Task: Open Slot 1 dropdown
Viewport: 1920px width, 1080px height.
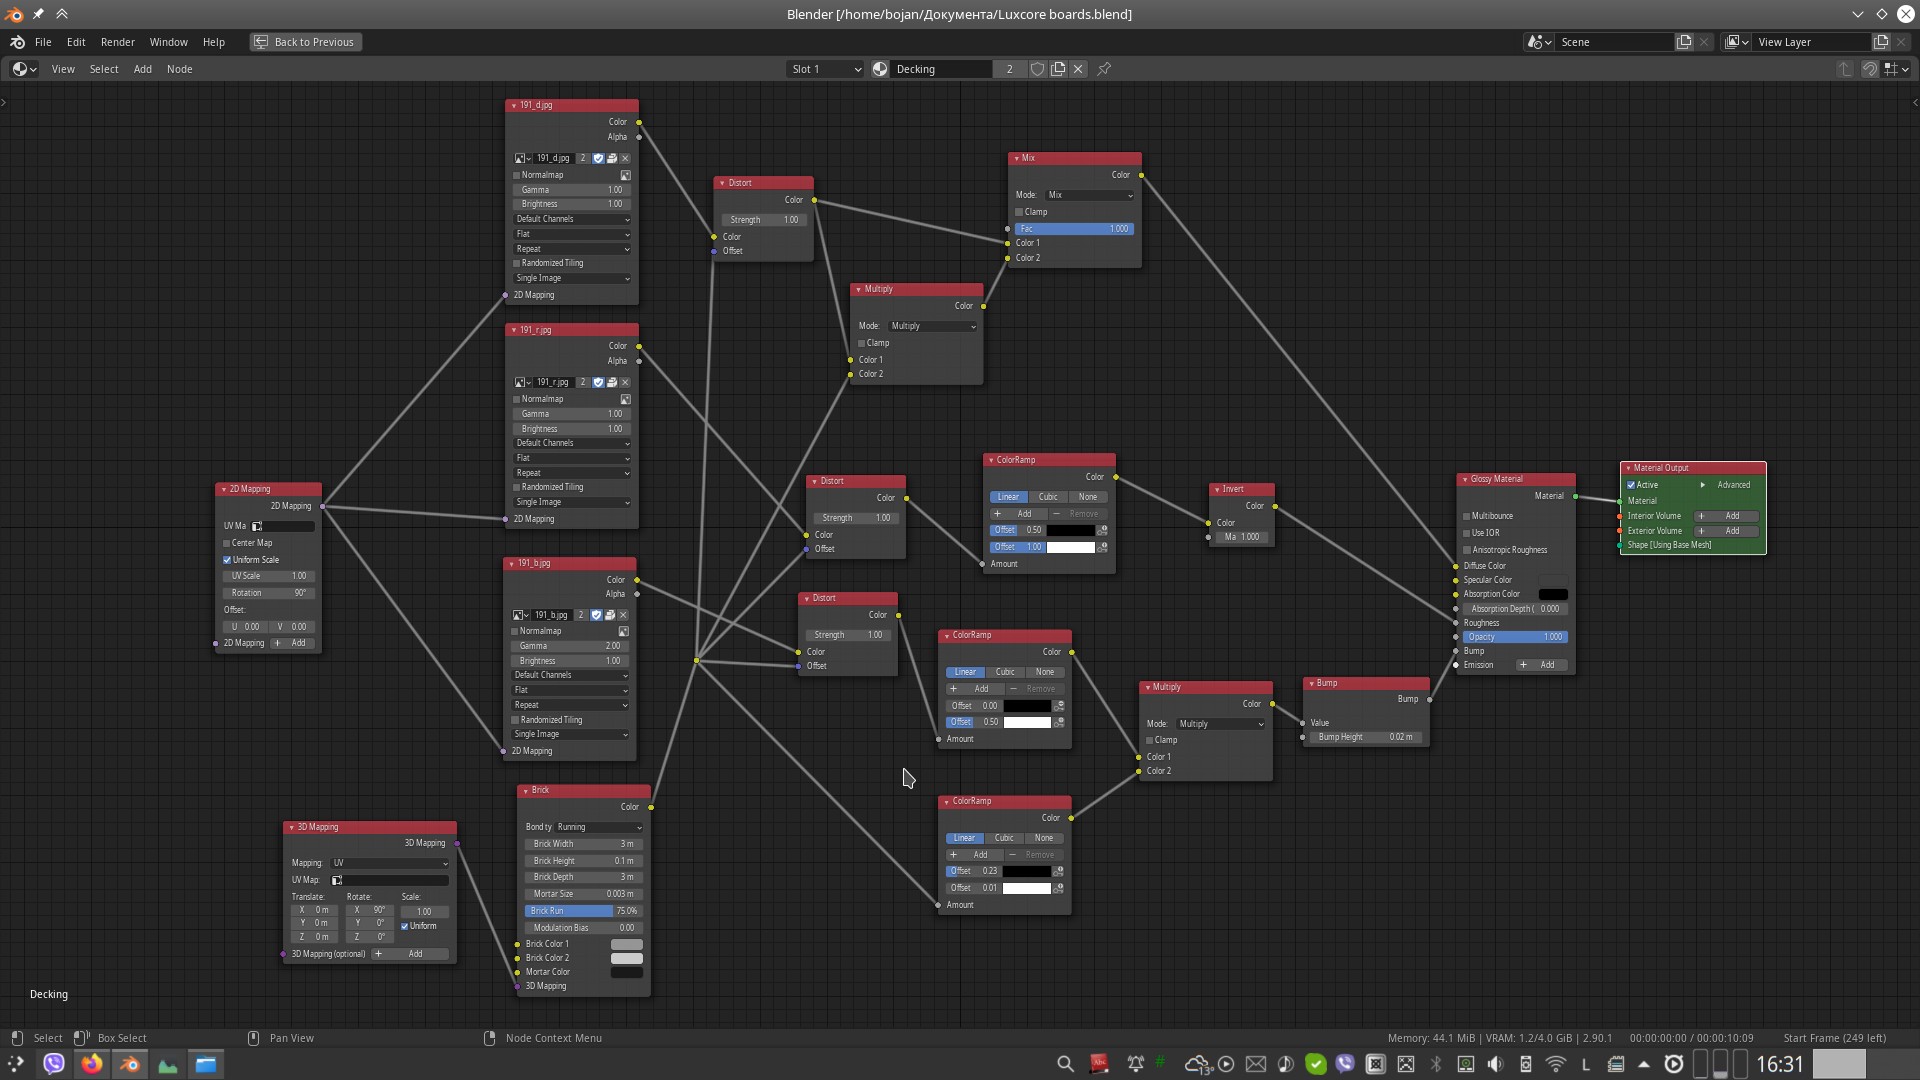Action: click(x=825, y=69)
